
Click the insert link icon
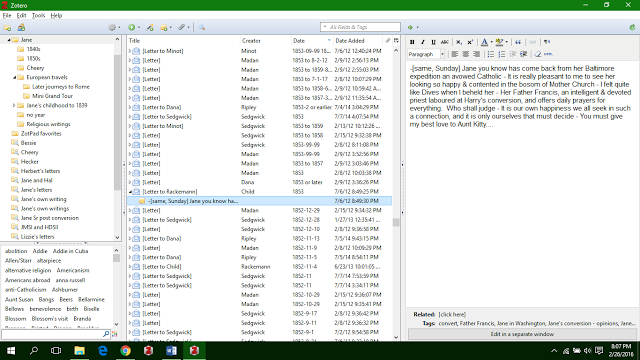pos(533,42)
